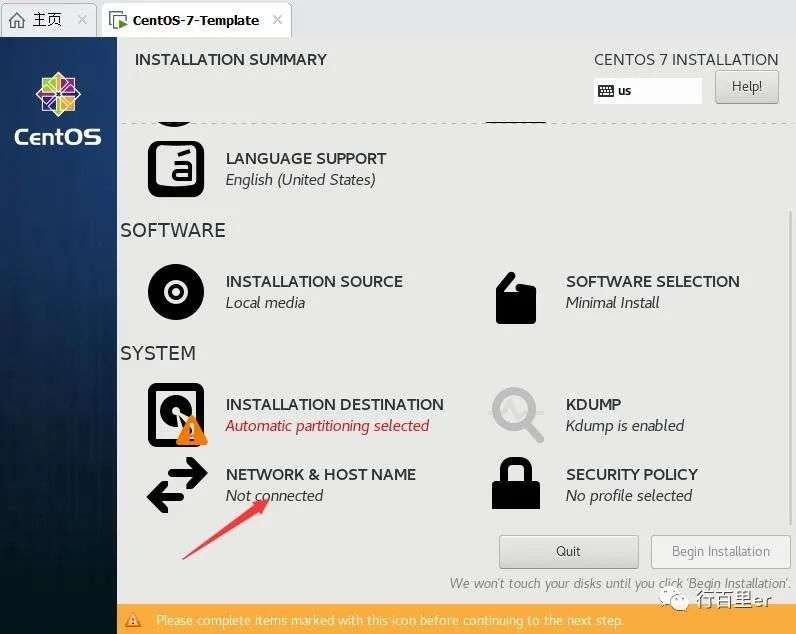
Task: Click the orange warning message text
Action: (390, 620)
